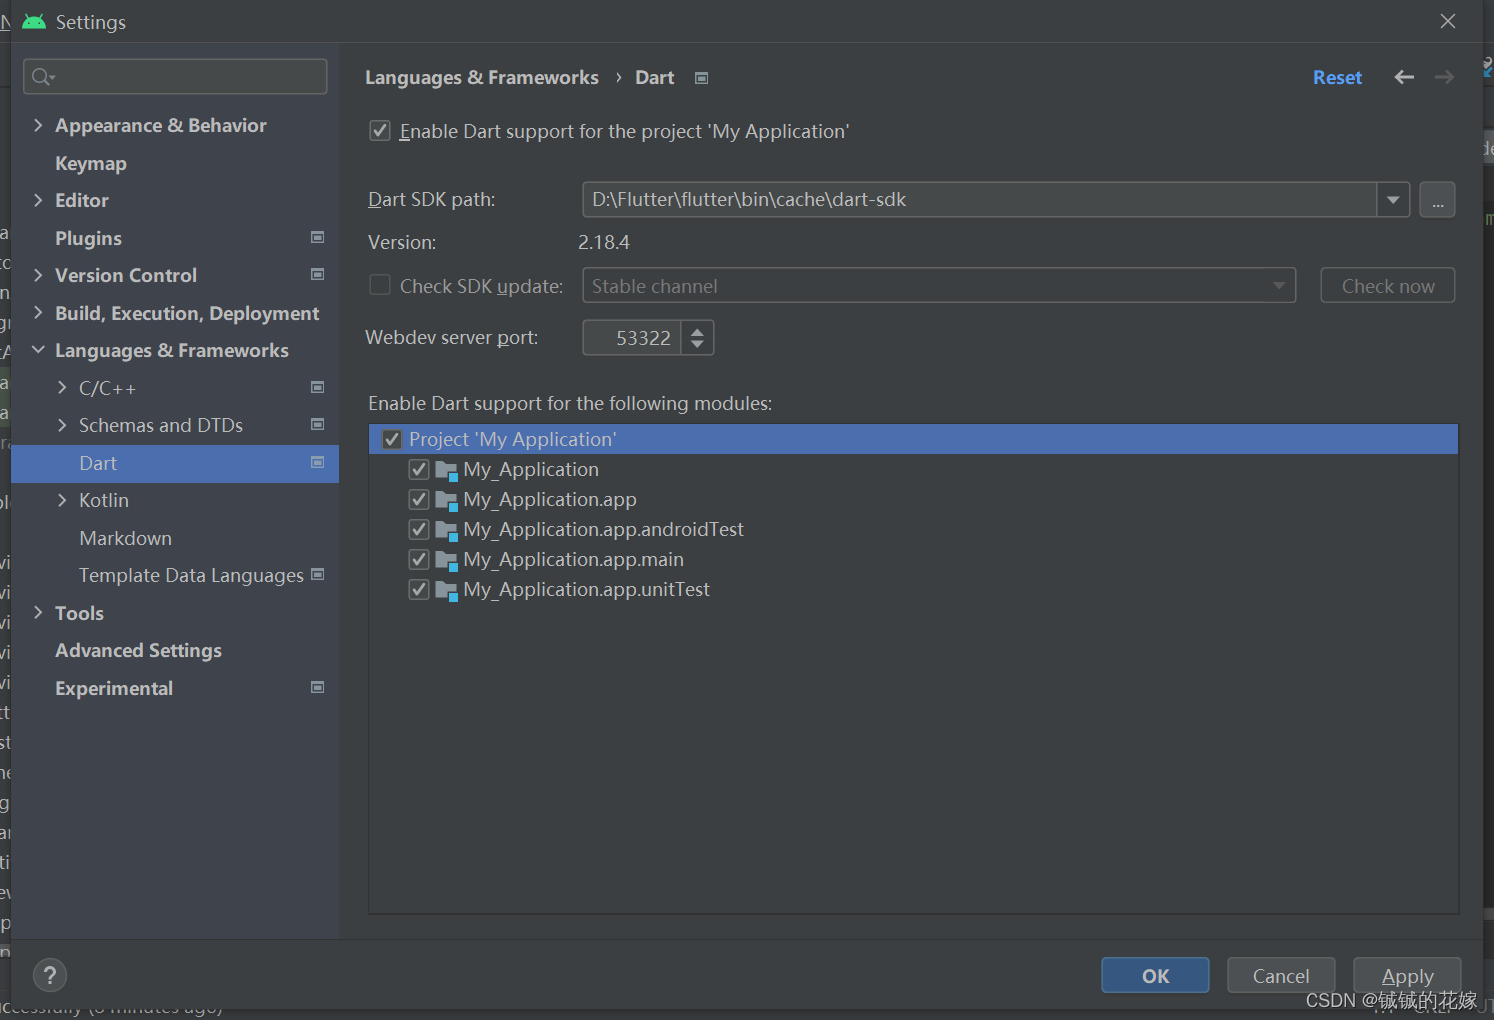Click the OK button

click(x=1155, y=975)
